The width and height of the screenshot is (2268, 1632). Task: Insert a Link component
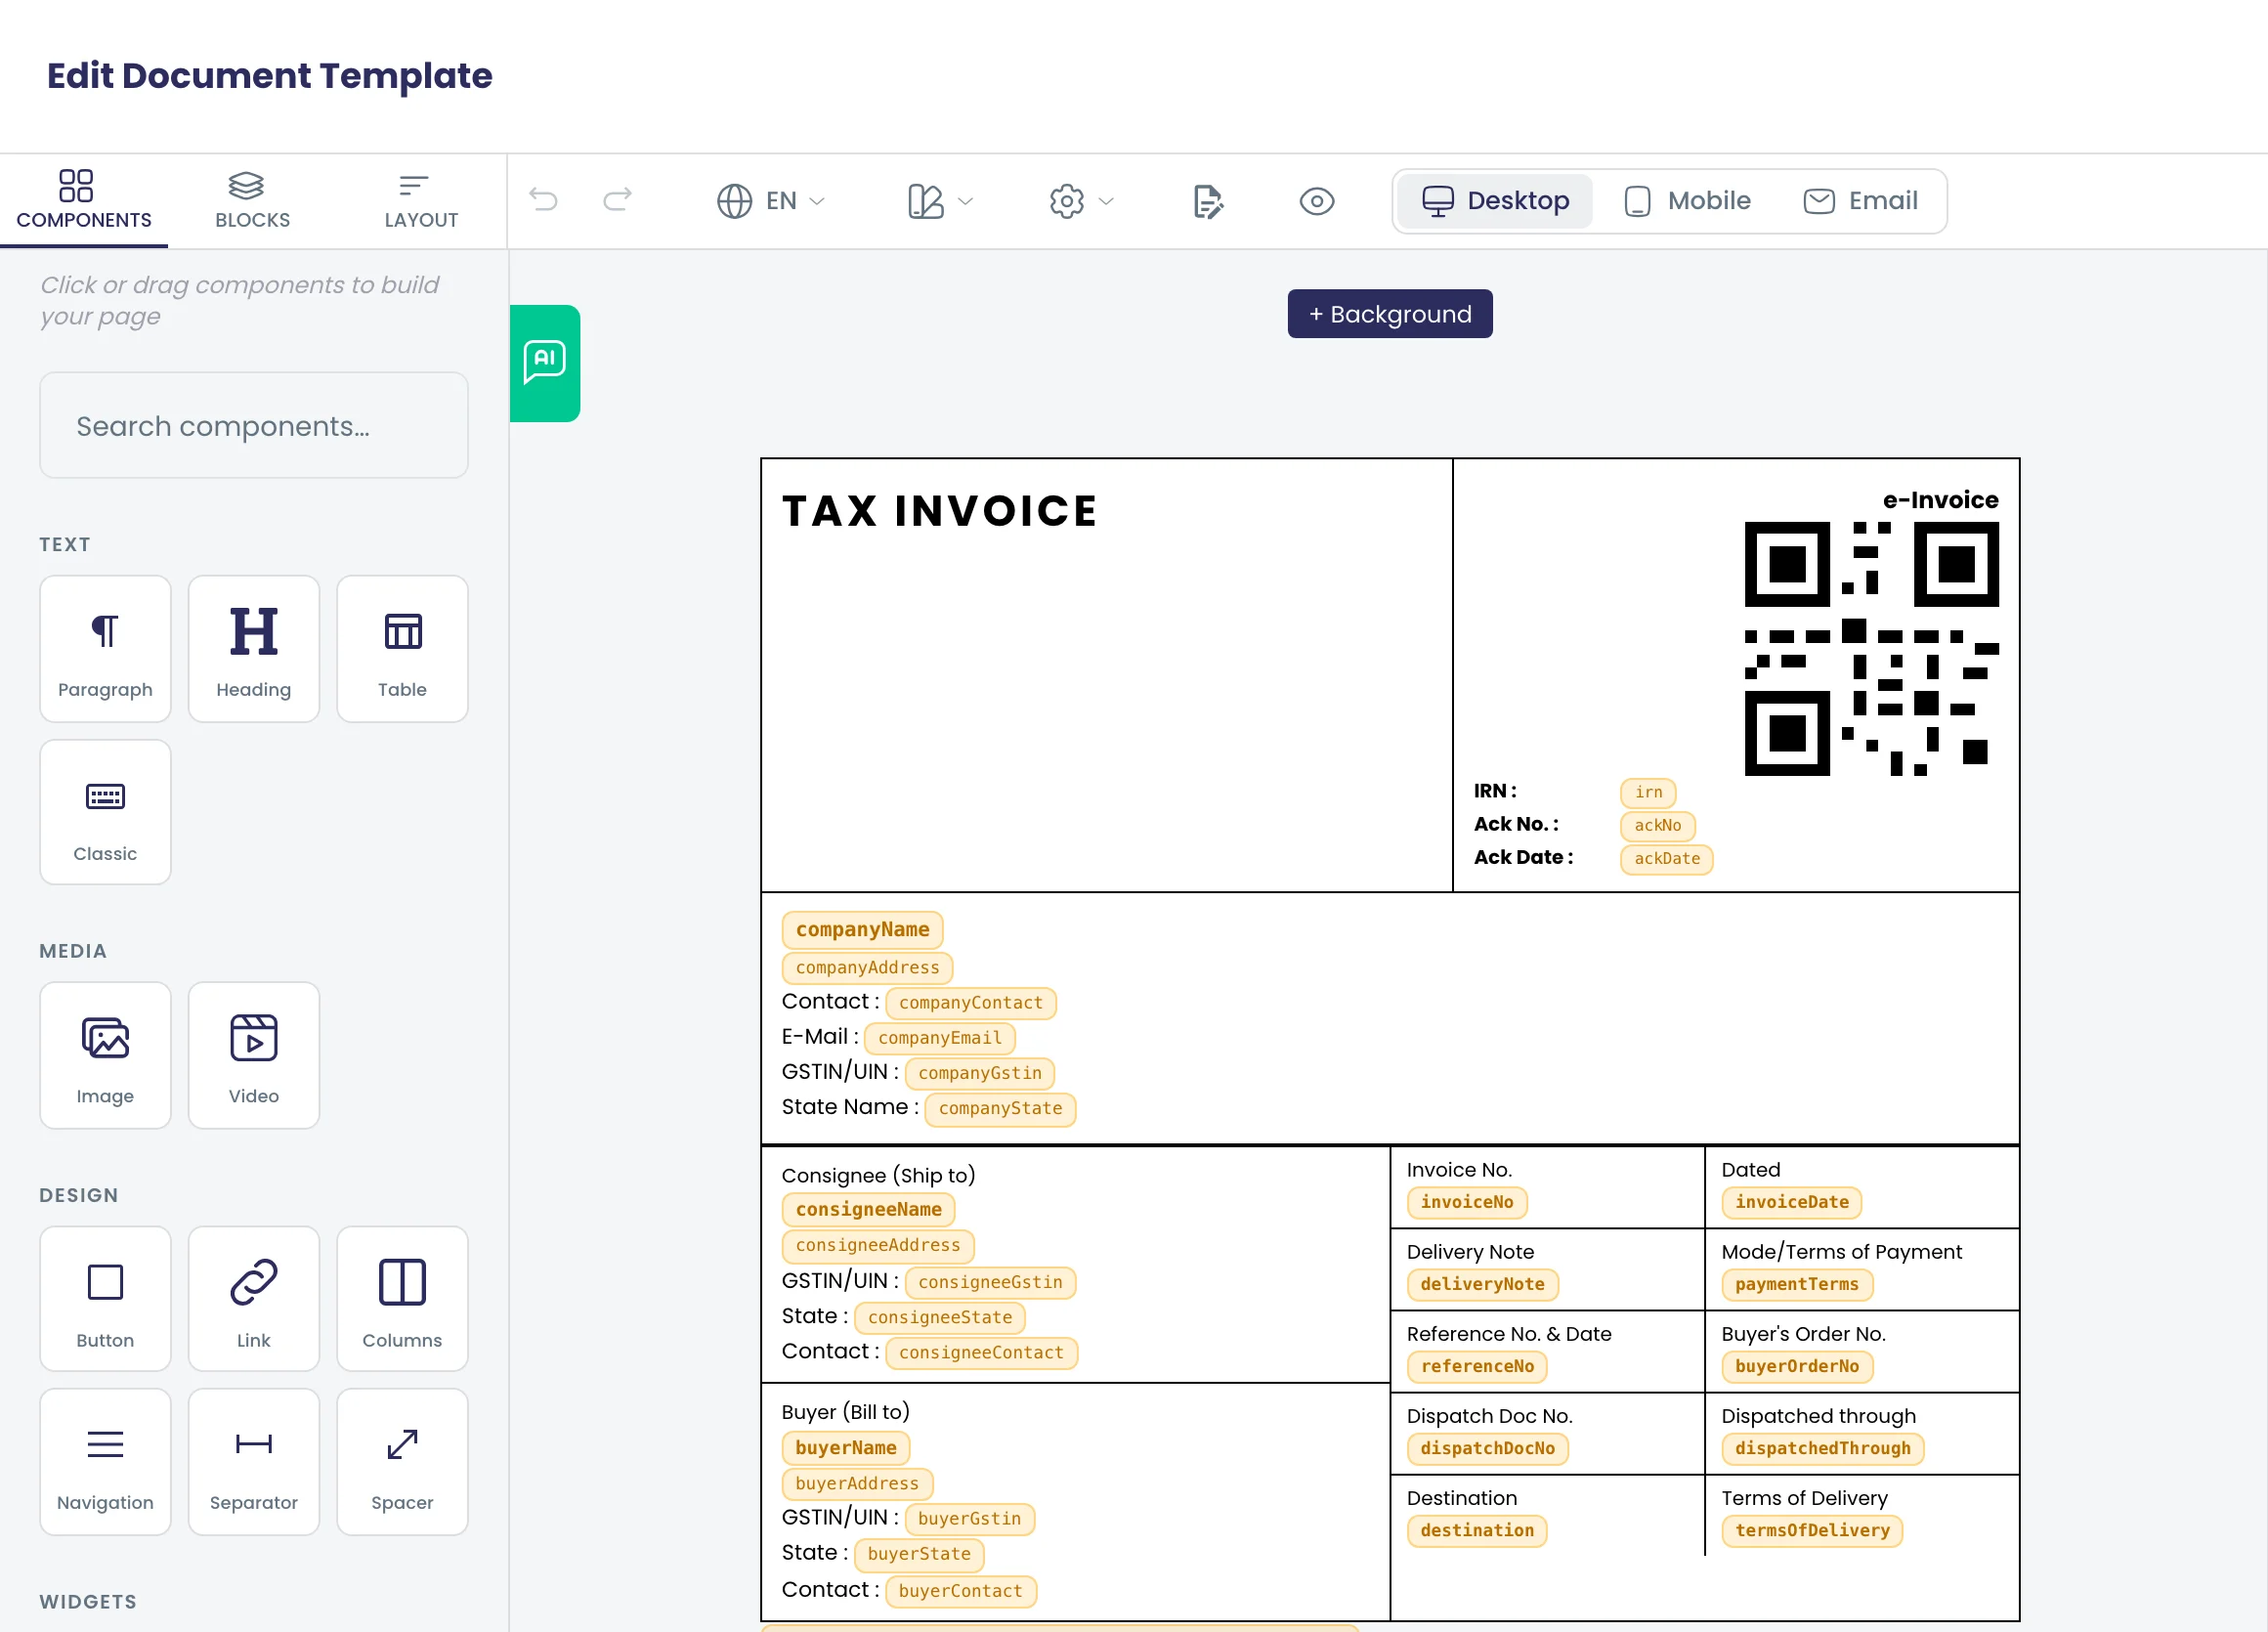[x=254, y=1298]
